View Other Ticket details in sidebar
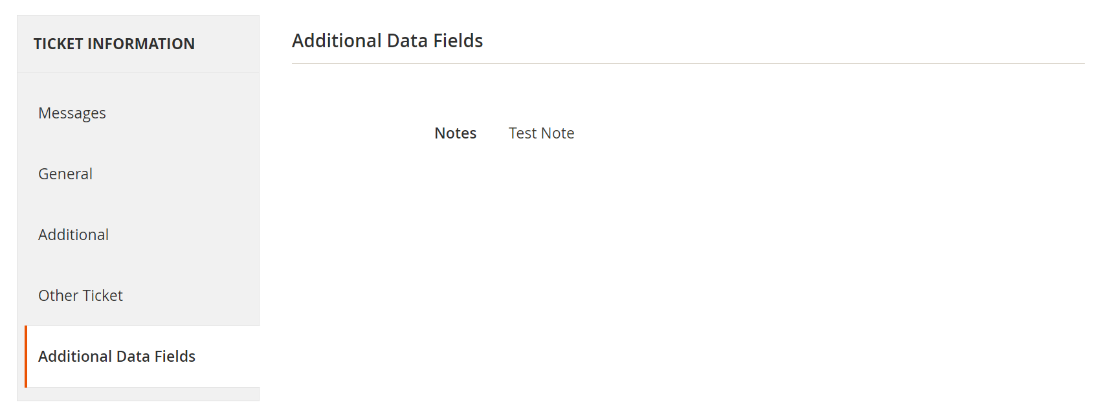This screenshot has width=1099, height=420. tap(80, 296)
